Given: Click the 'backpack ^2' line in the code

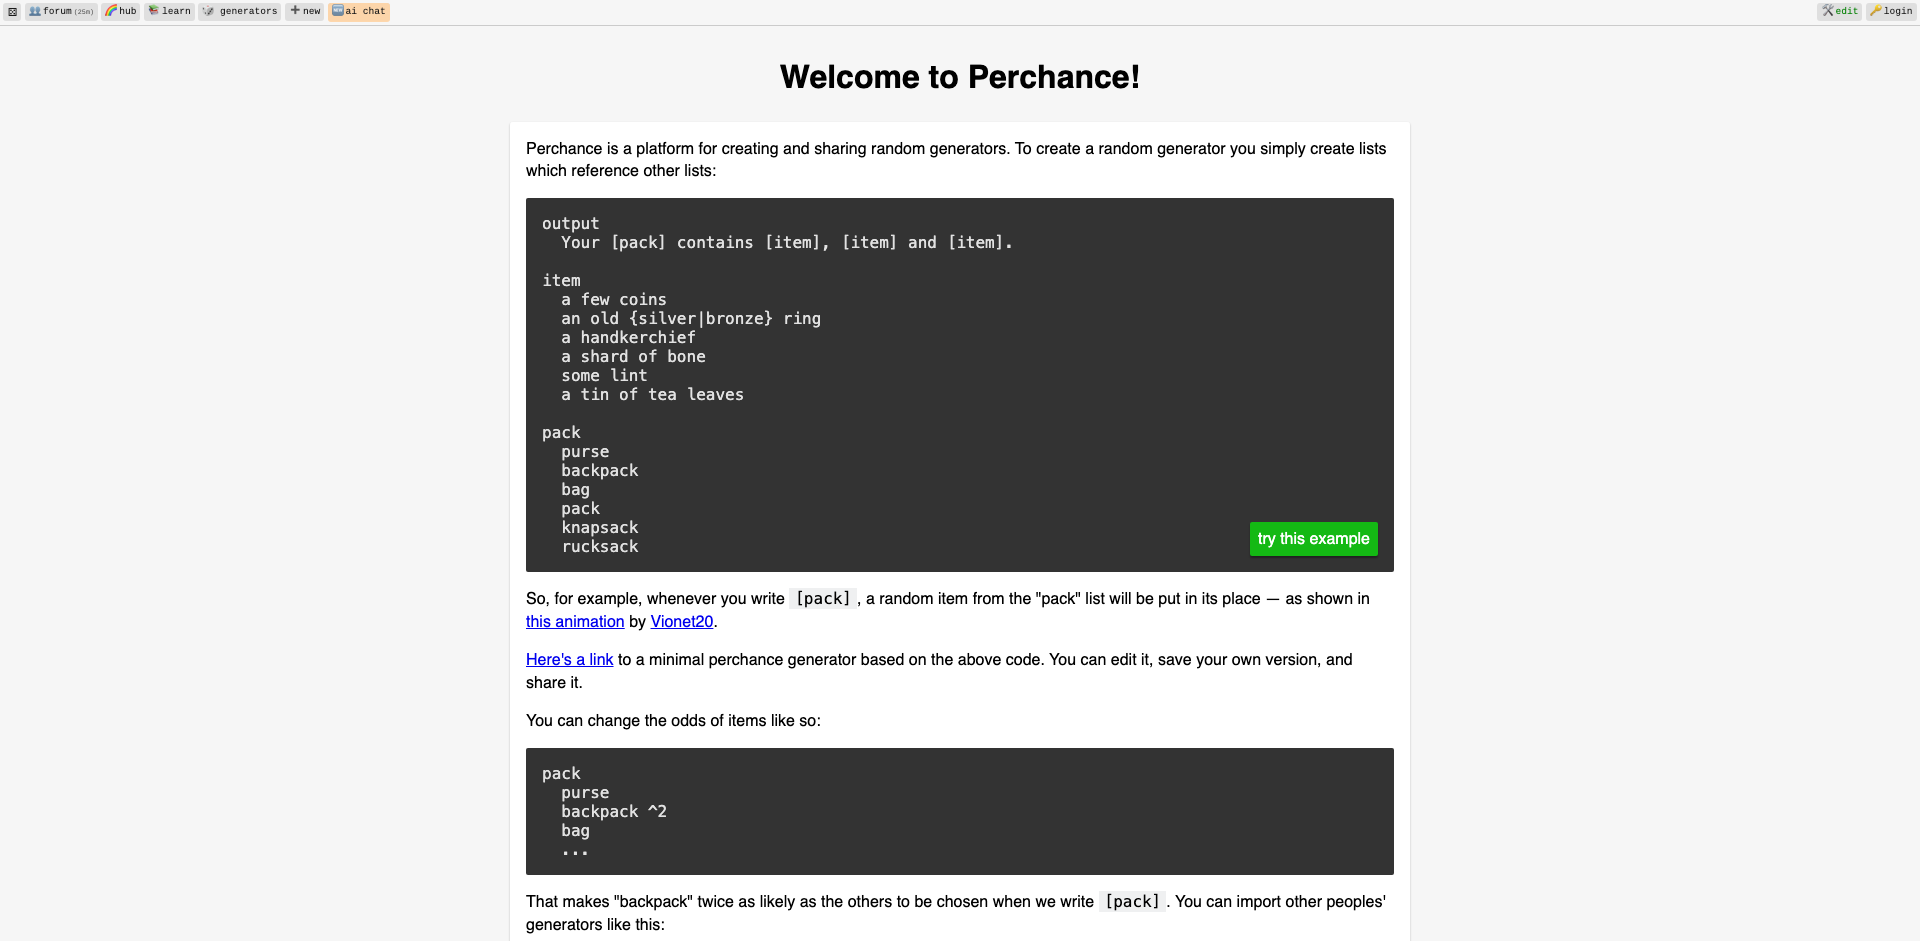Looking at the screenshot, I should 613,811.
